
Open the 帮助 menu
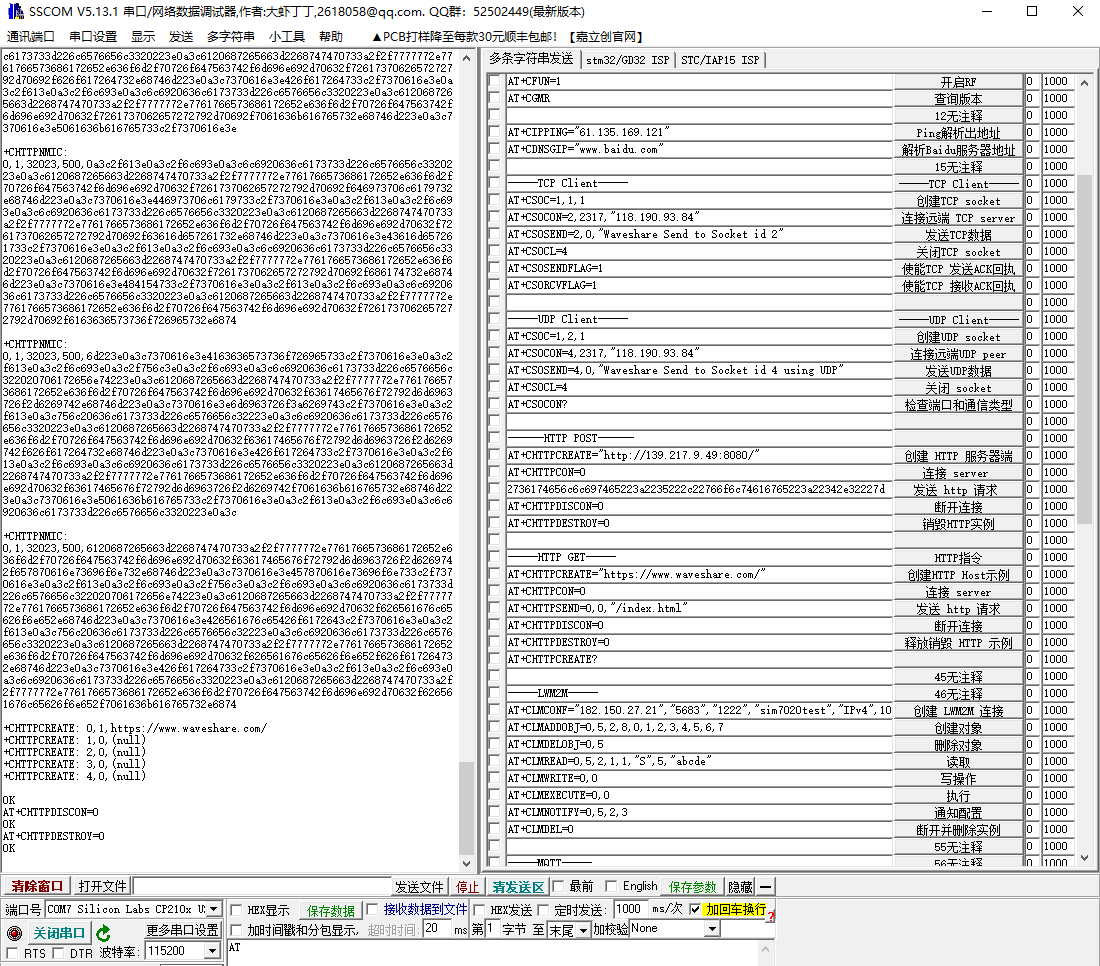[330, 36]
